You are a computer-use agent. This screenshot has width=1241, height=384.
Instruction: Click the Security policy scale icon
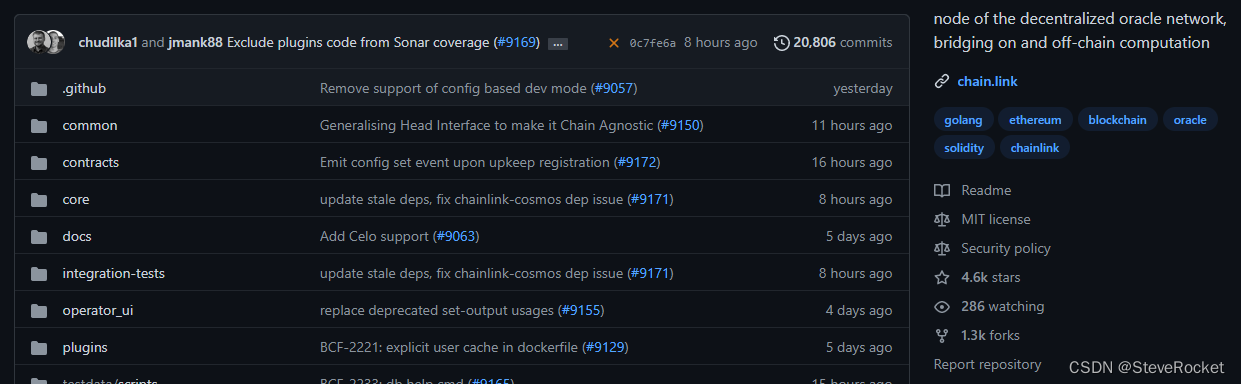(941, 248)
